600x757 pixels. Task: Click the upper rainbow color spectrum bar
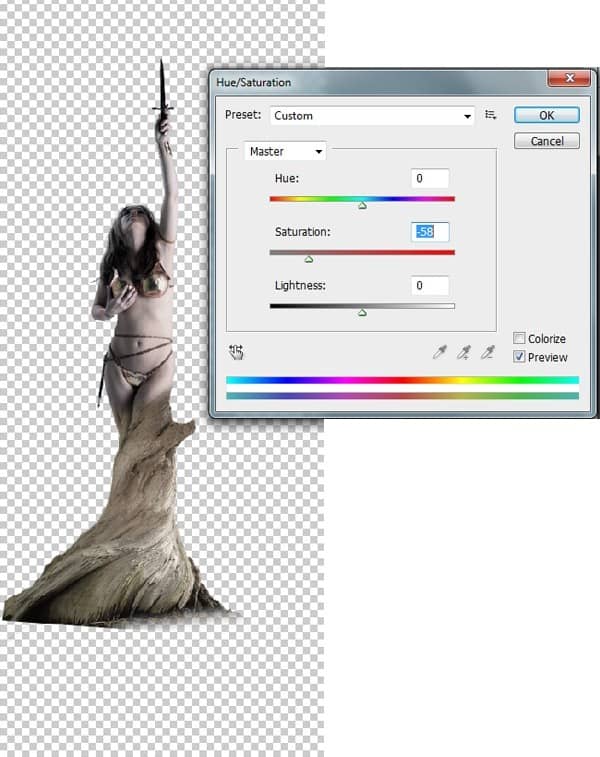pyautogui.click(x=402, y=380)
